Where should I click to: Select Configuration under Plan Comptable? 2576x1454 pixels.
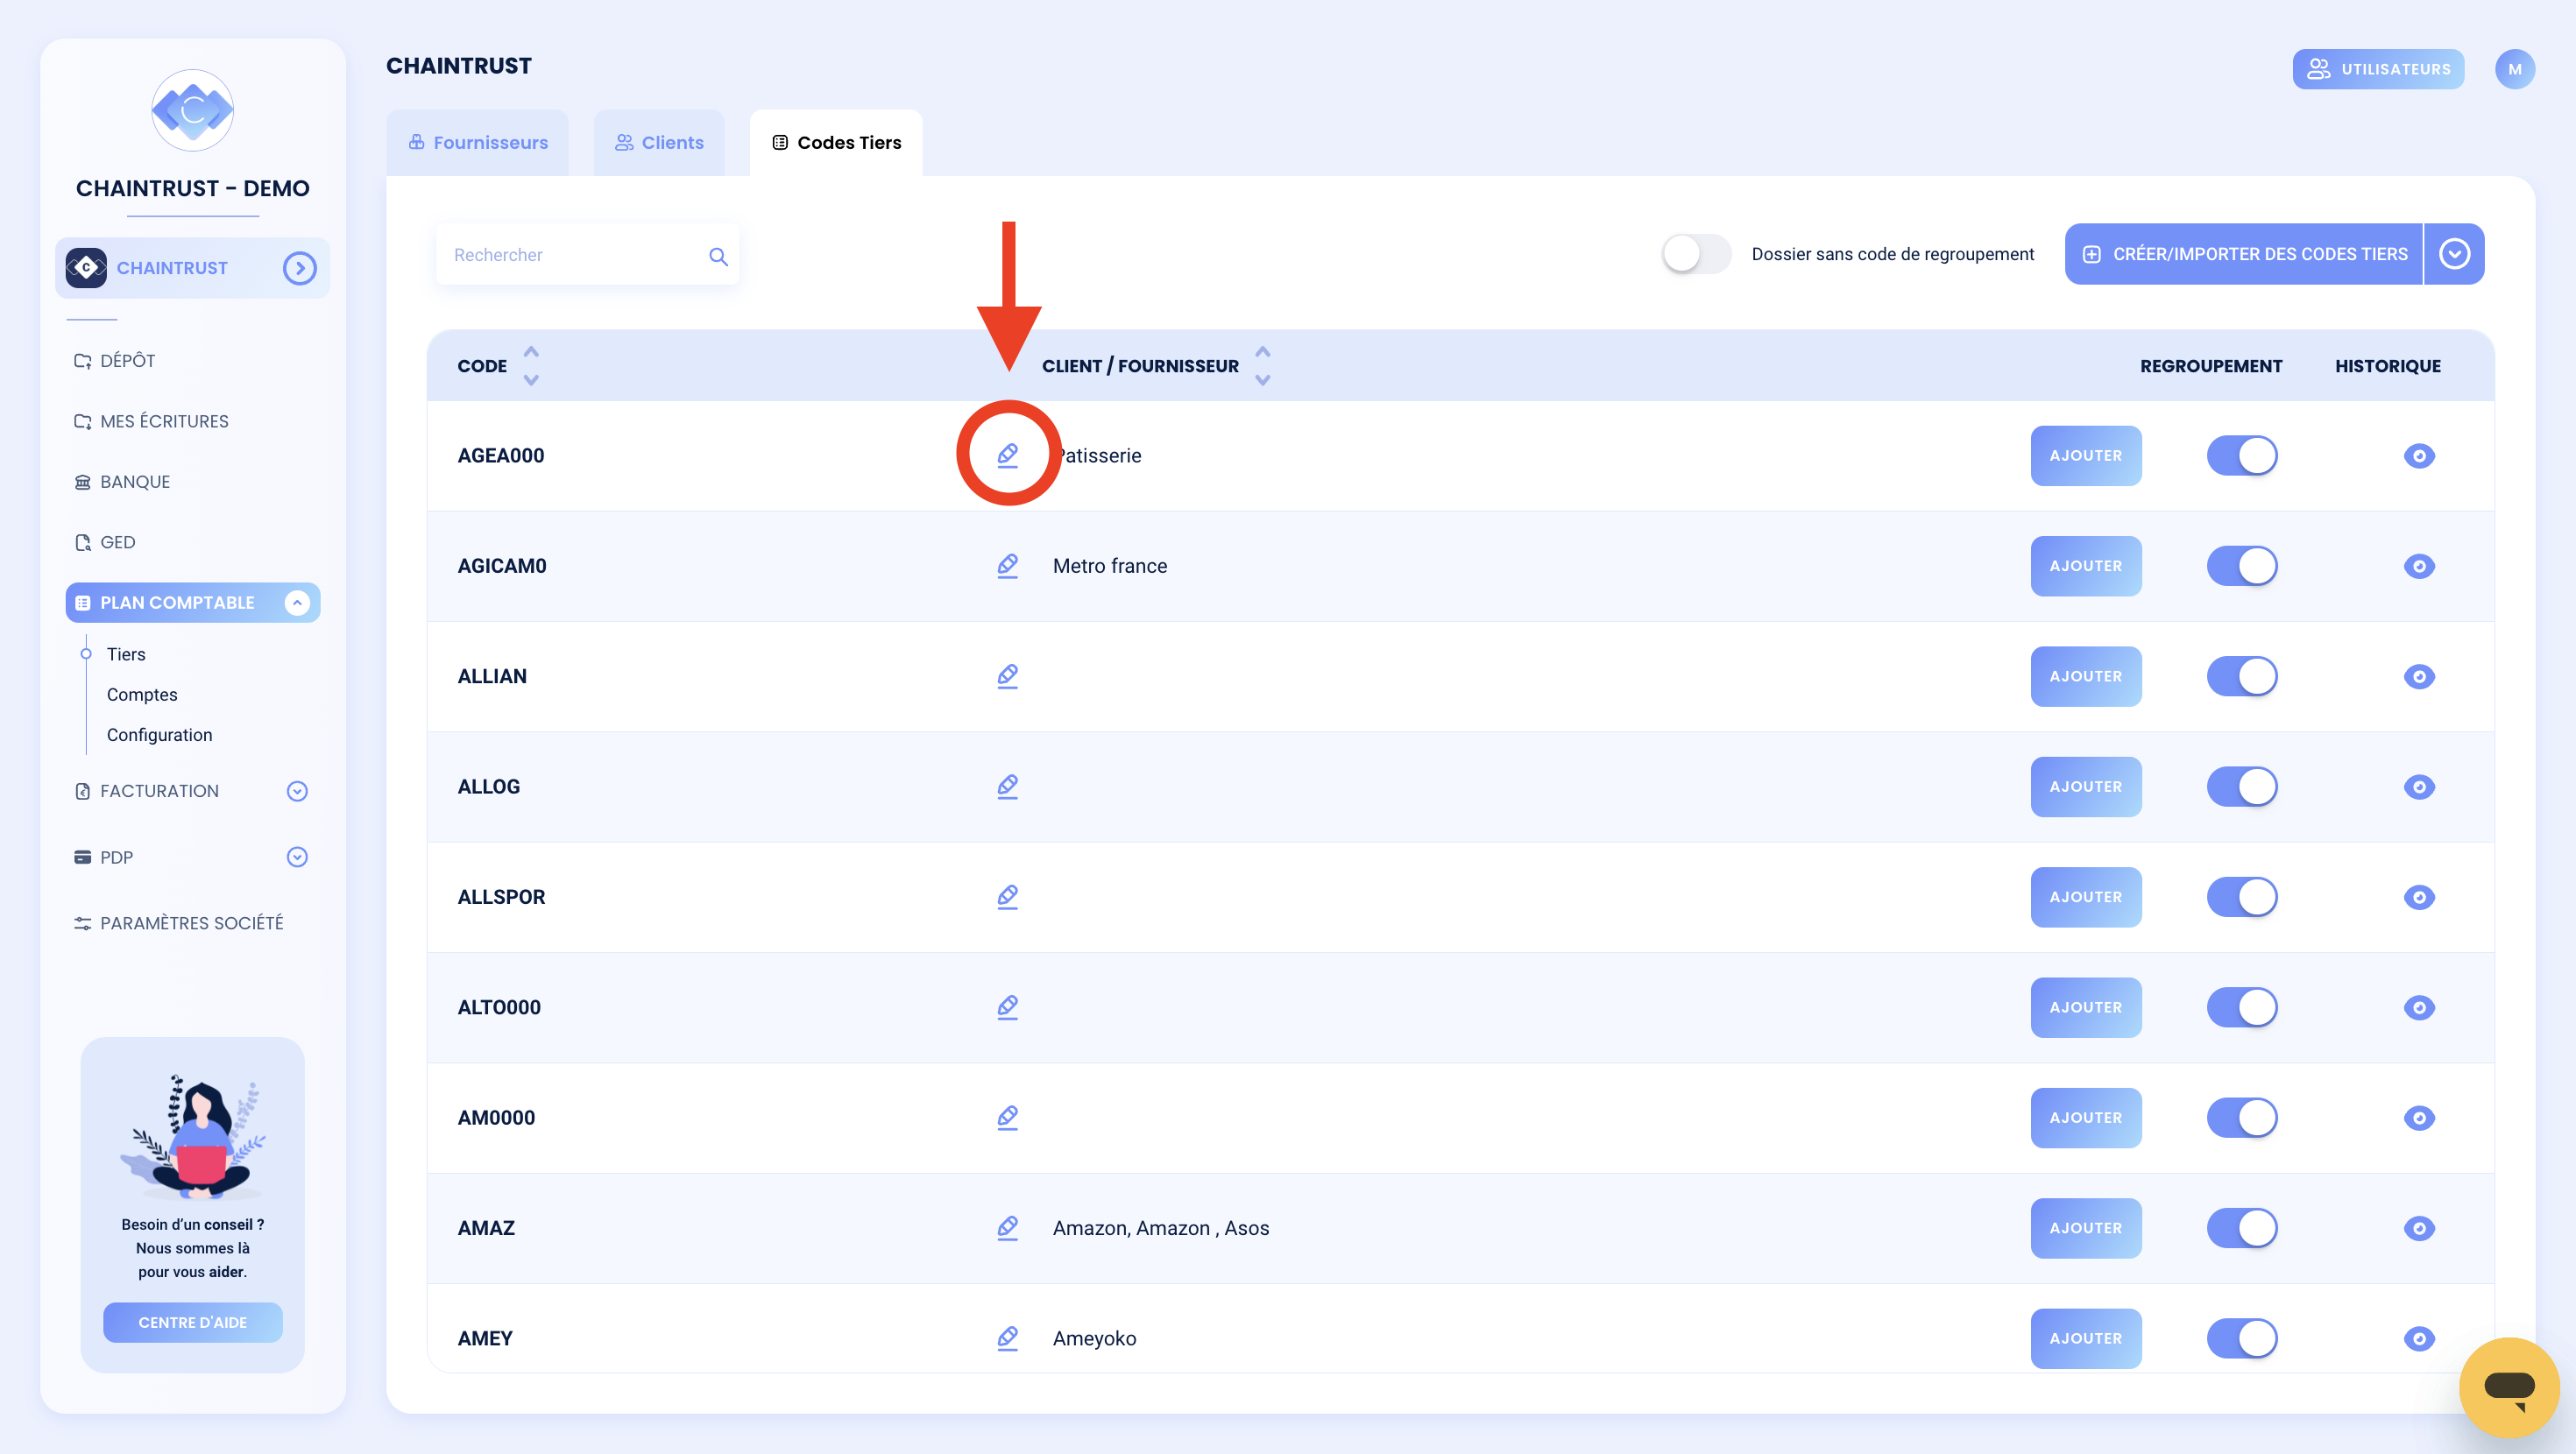(160, 735)
